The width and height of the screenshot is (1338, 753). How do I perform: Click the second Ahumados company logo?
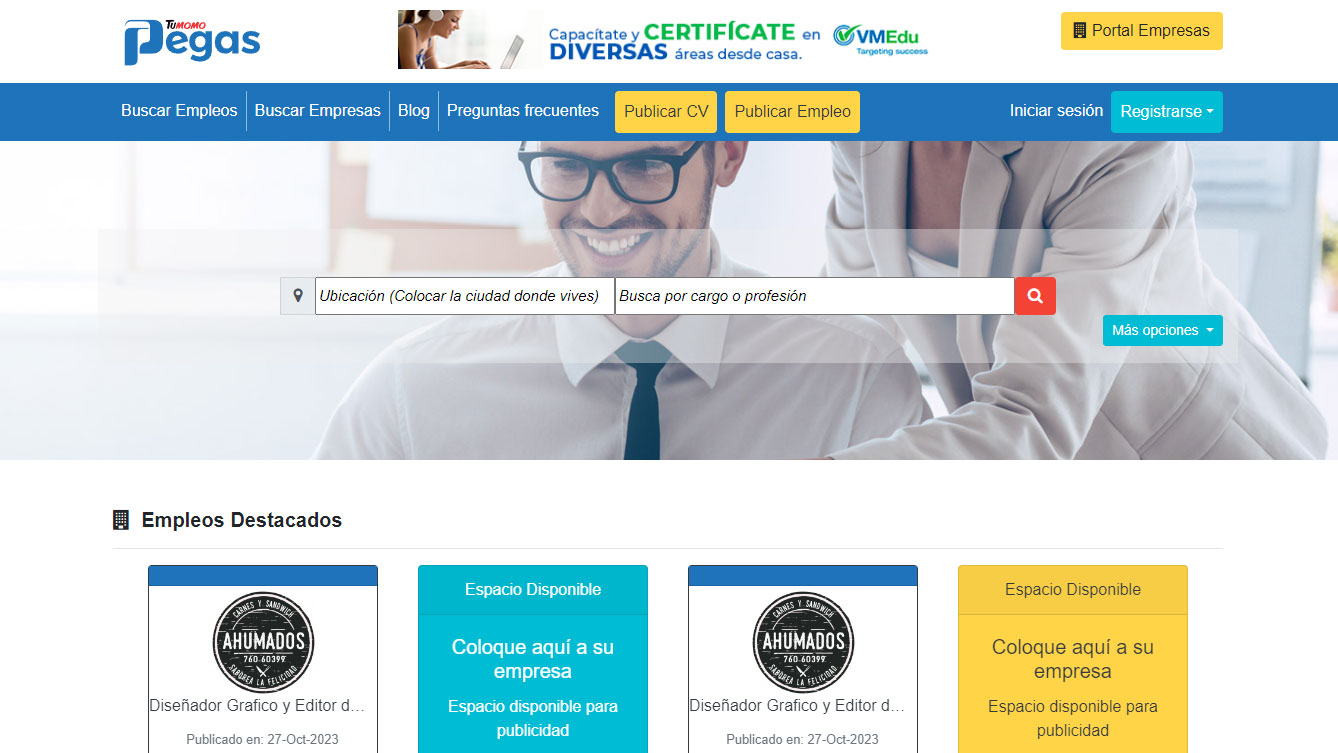coord(803,642)
